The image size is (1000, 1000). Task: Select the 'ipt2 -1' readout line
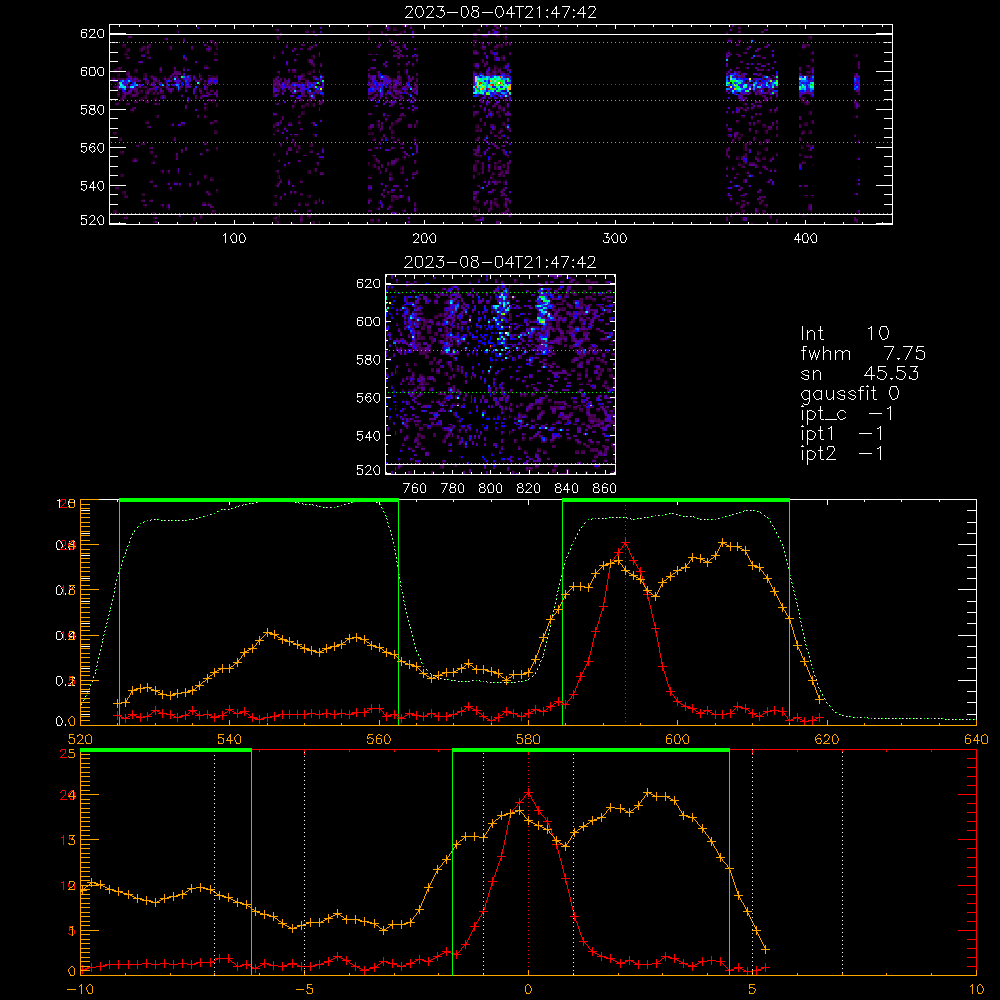(x=842, y=453)
